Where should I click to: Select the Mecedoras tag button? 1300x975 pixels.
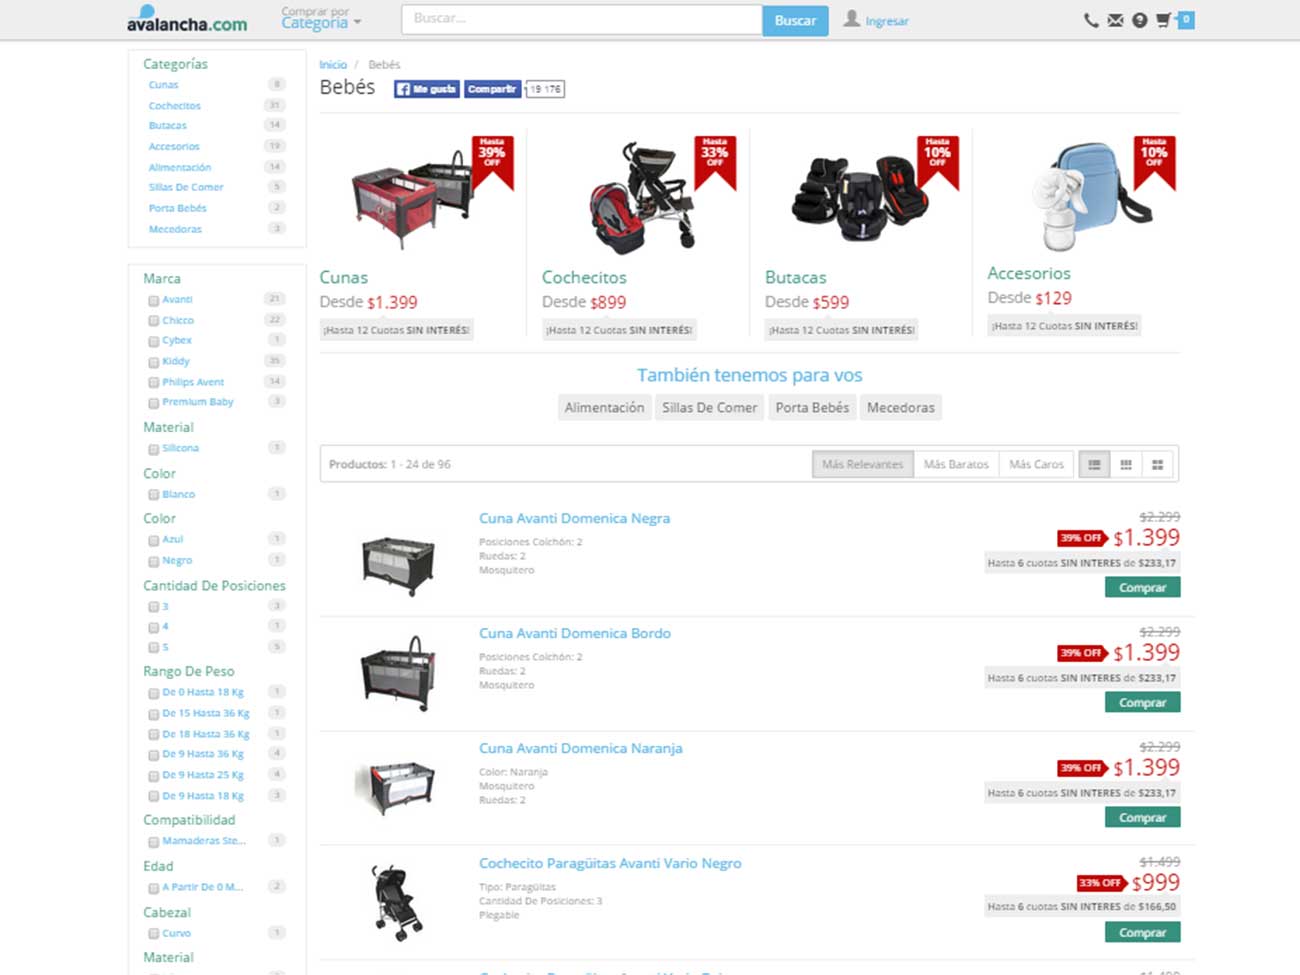tap(901, 408)
